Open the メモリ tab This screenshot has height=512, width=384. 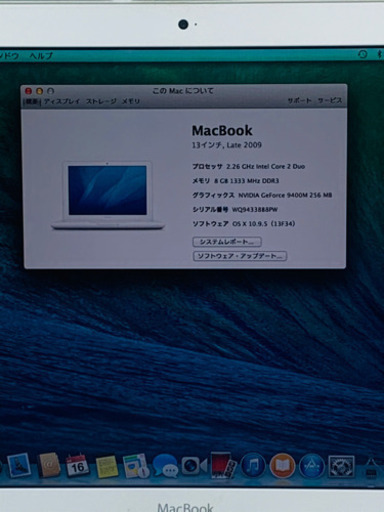[x=130, y=101]
